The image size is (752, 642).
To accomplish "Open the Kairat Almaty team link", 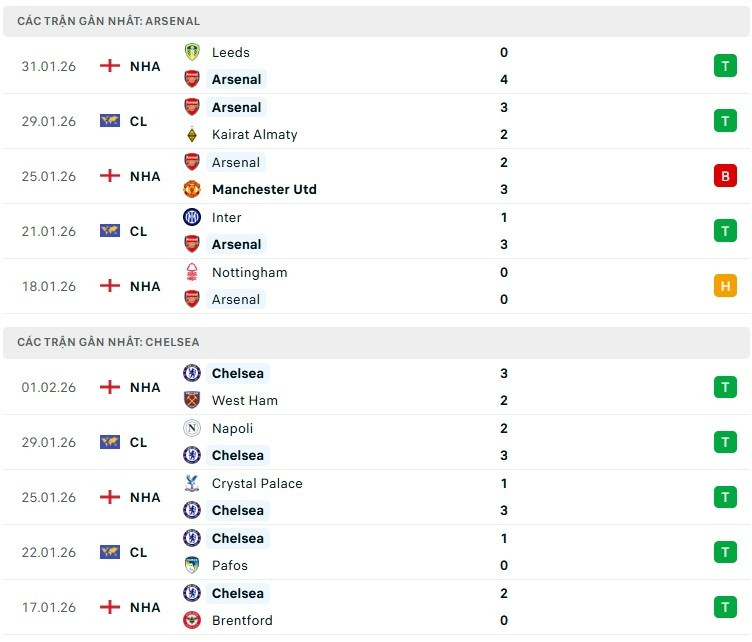I will [254, 135].
